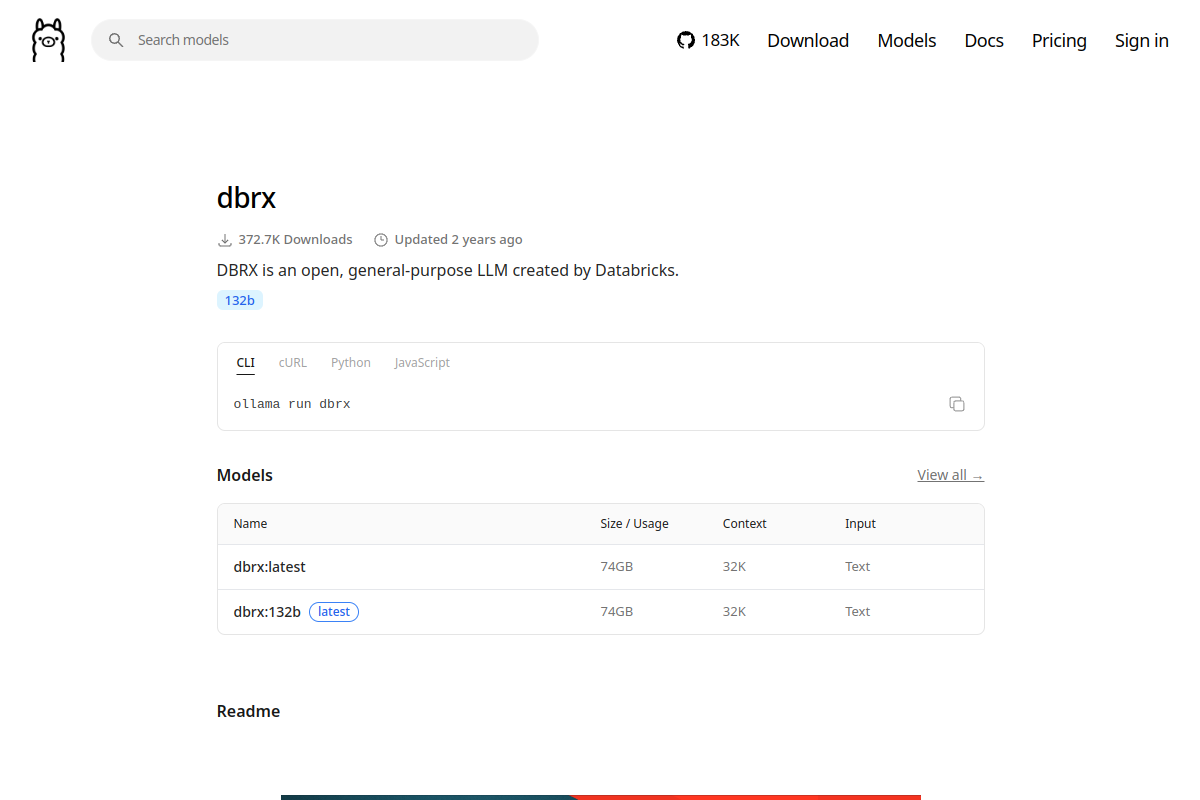This screenshot has height=800, width=1200.
Task: Focus the Search models field
Action: point(315,40)
